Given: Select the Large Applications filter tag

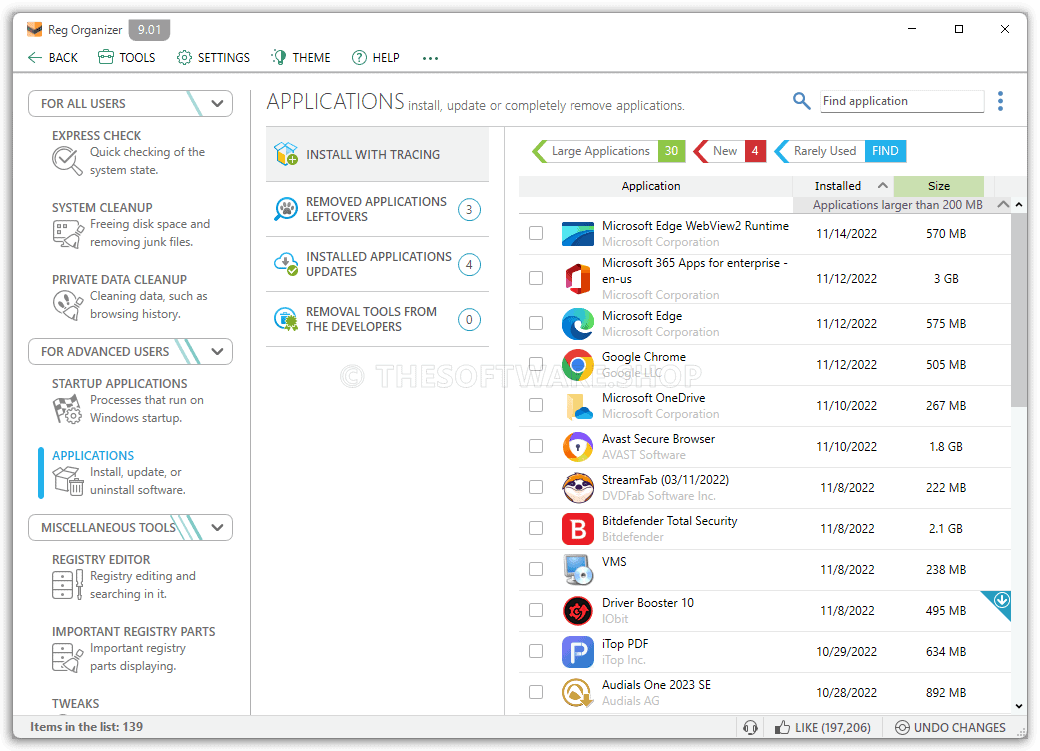Looking at the screenshot, I should [608, 151].
